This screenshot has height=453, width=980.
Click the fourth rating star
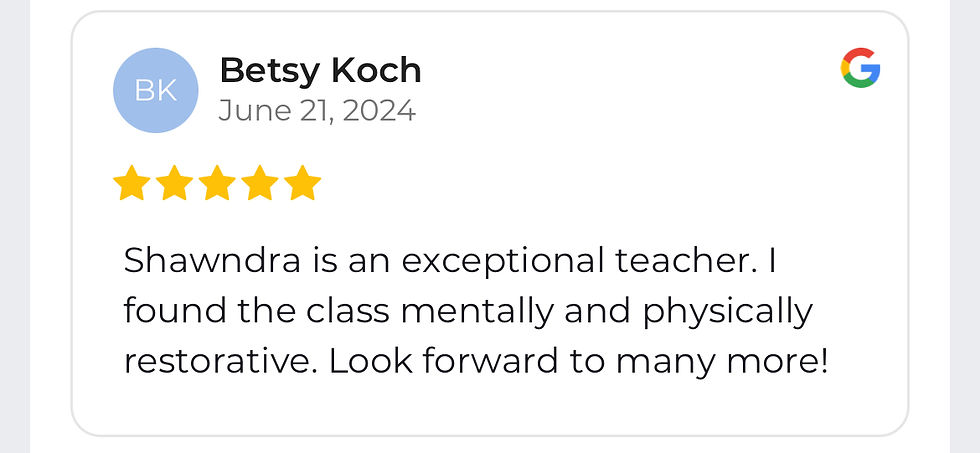(x=259, y=184)
